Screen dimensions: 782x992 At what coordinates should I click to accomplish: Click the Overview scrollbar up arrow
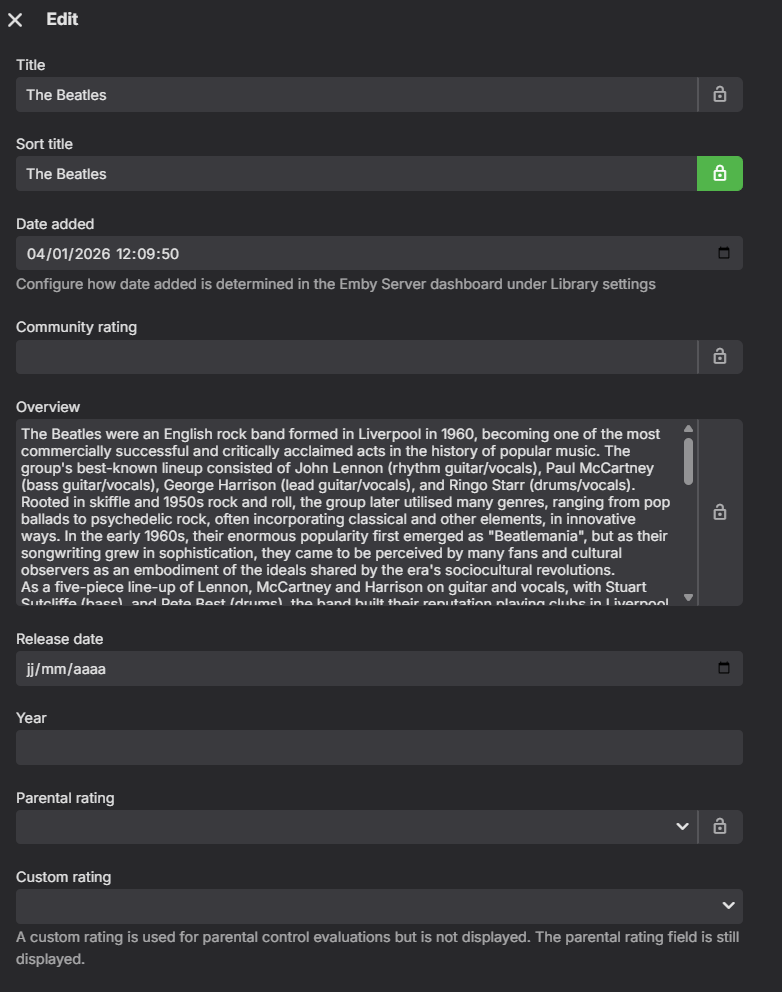688,429
